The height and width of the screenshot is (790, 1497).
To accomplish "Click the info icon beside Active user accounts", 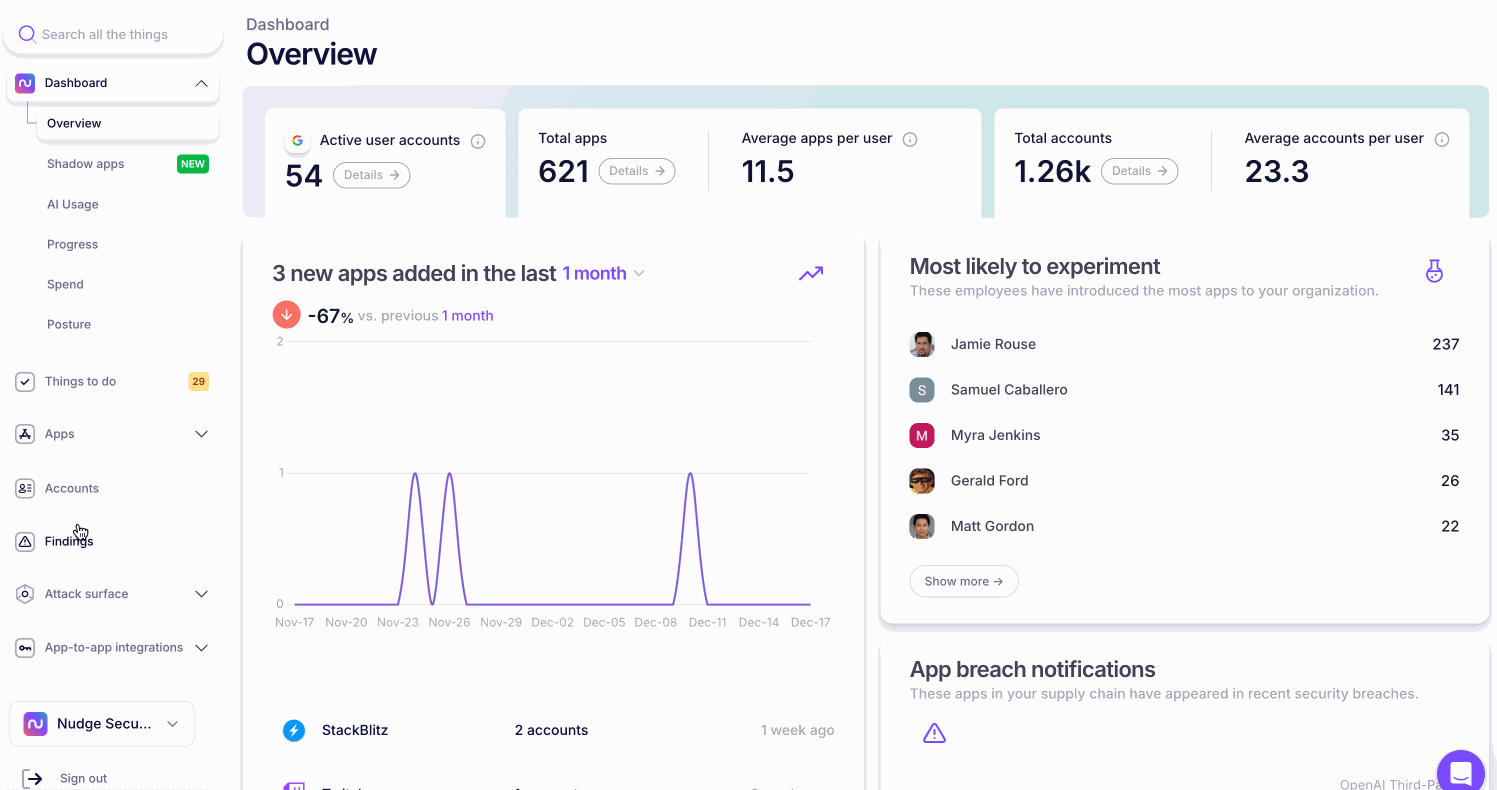I will (x=478, y=141).
